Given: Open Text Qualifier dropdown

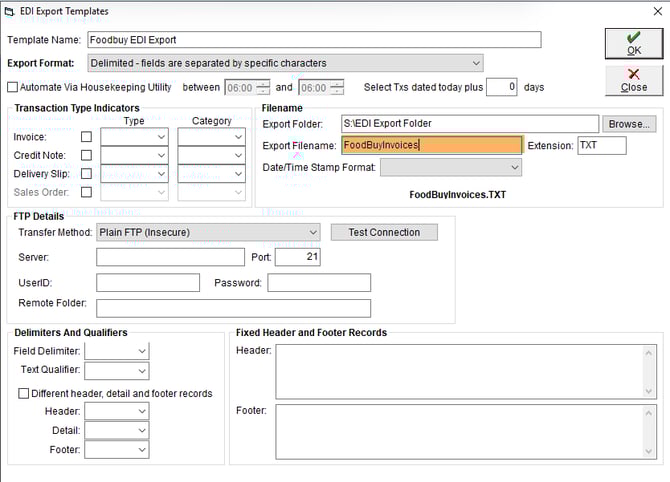Looking at the screenshot, I should tap(117, 371).
